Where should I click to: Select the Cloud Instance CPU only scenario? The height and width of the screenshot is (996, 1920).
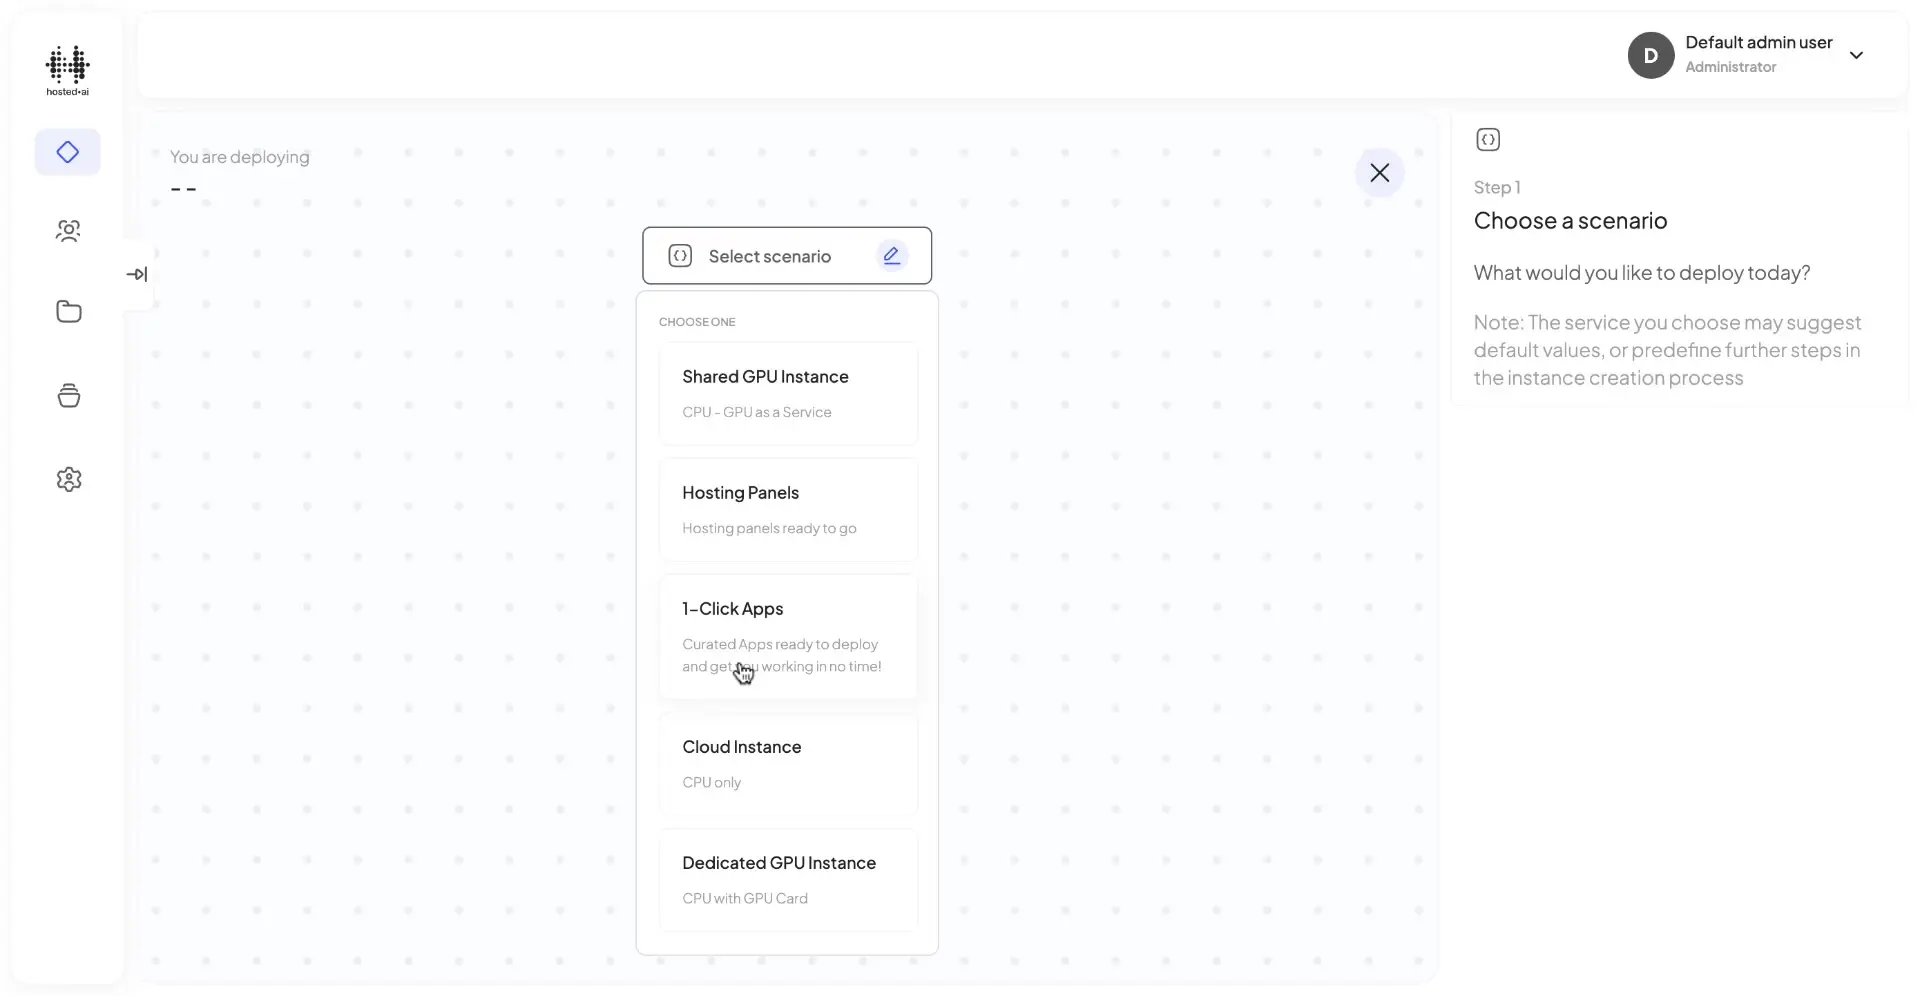pos(787,763)
